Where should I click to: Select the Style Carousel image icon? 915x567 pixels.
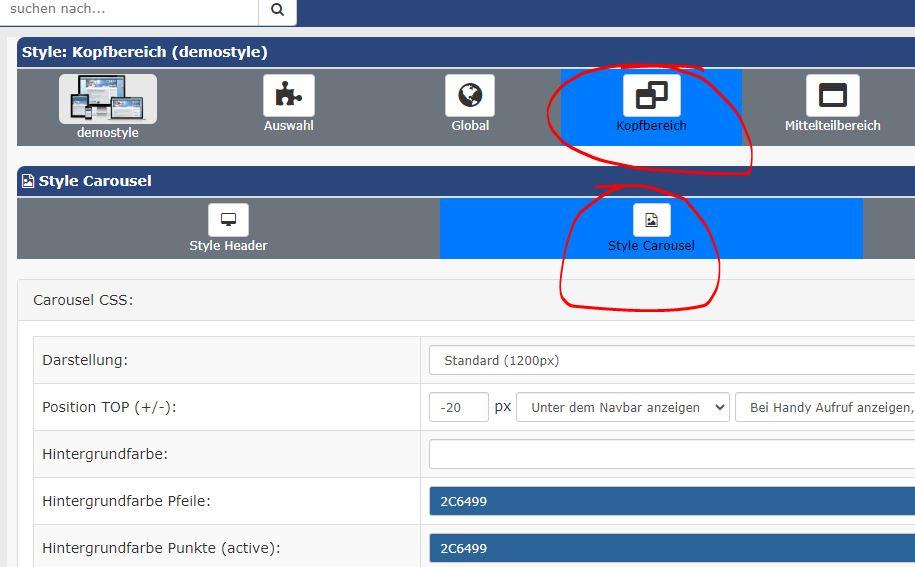coord(651,220)
